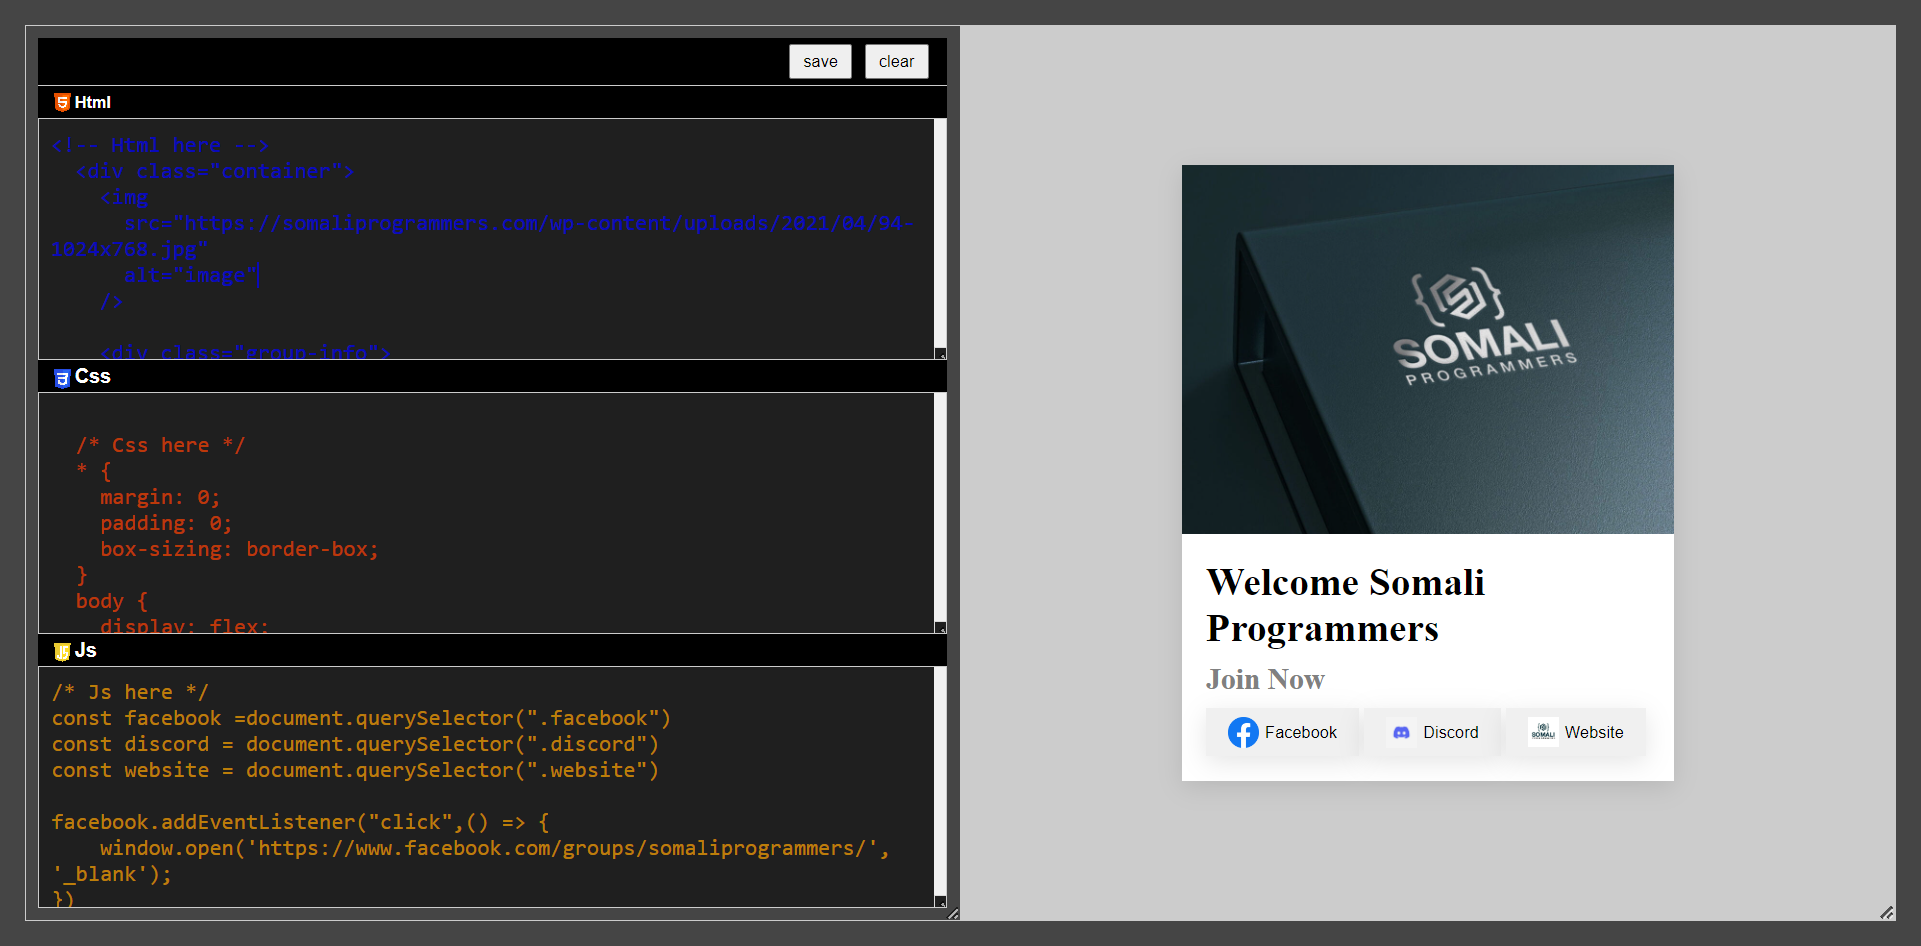
Task: Click the 'window.open' Facebook URL line
Action: (494, 848)
